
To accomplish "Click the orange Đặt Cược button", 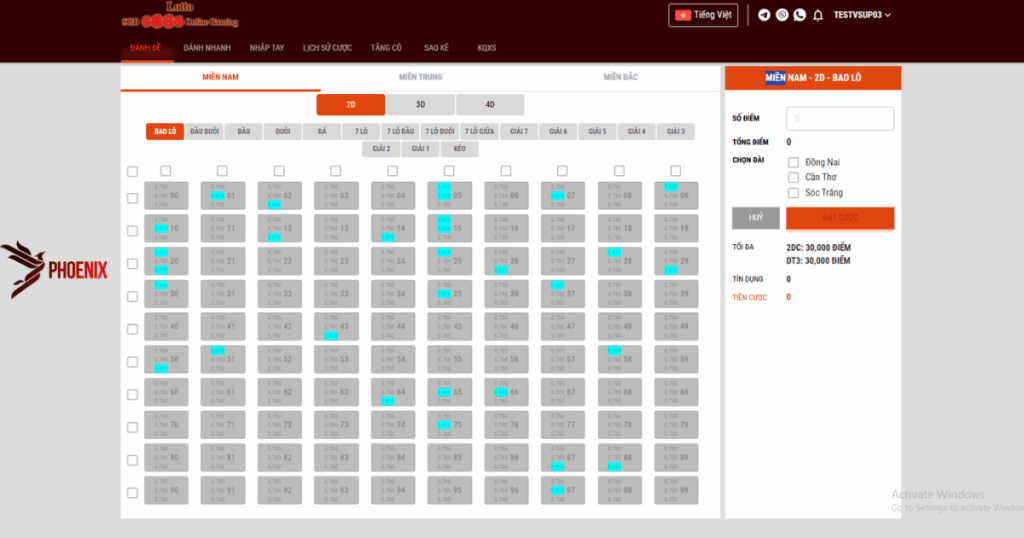I will coord(840,218).
